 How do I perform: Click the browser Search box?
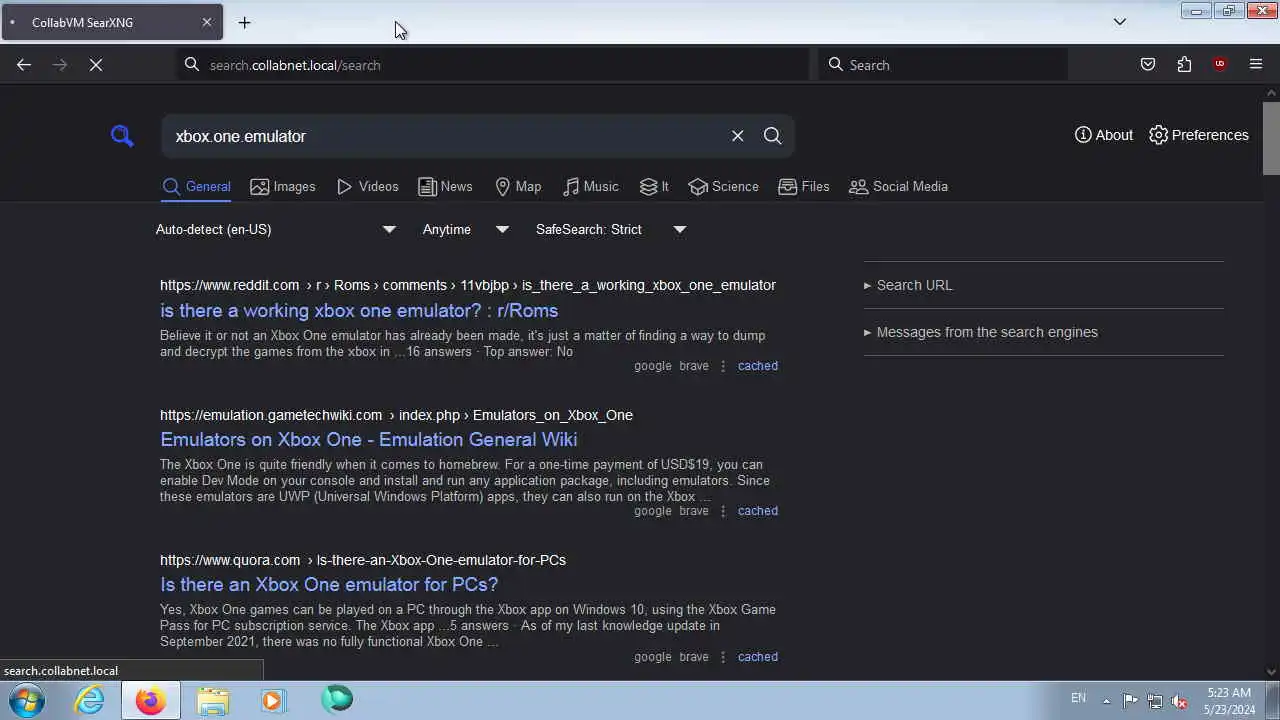coord(944,65)
